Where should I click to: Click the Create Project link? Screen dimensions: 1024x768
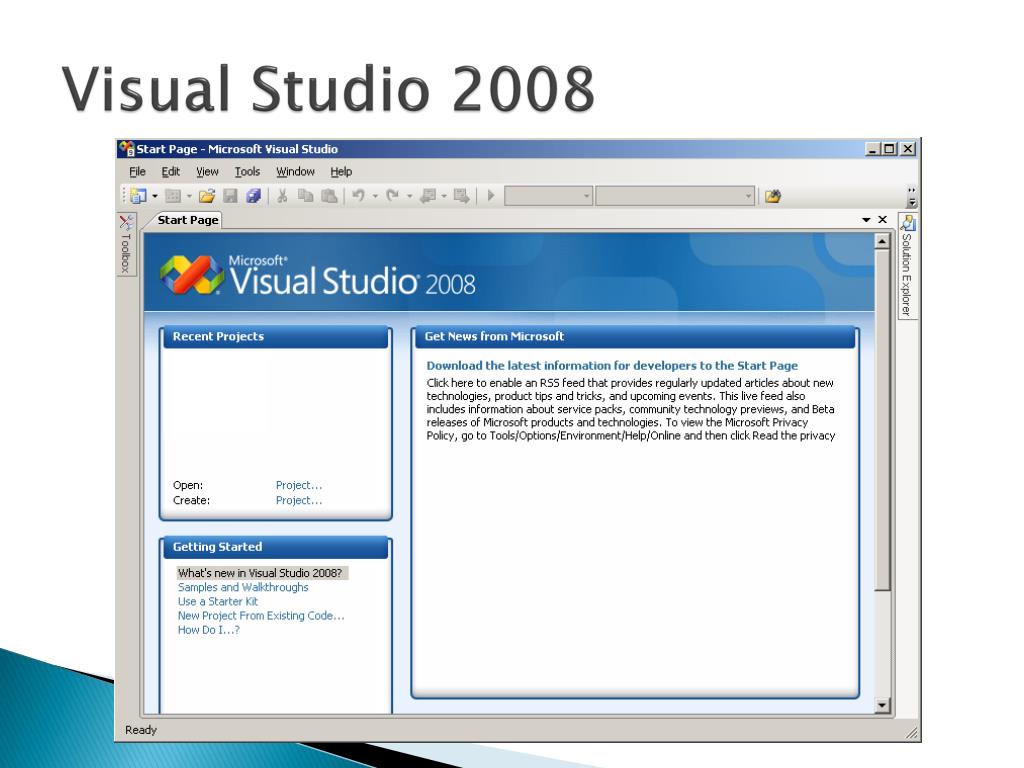tap(298, 500)
